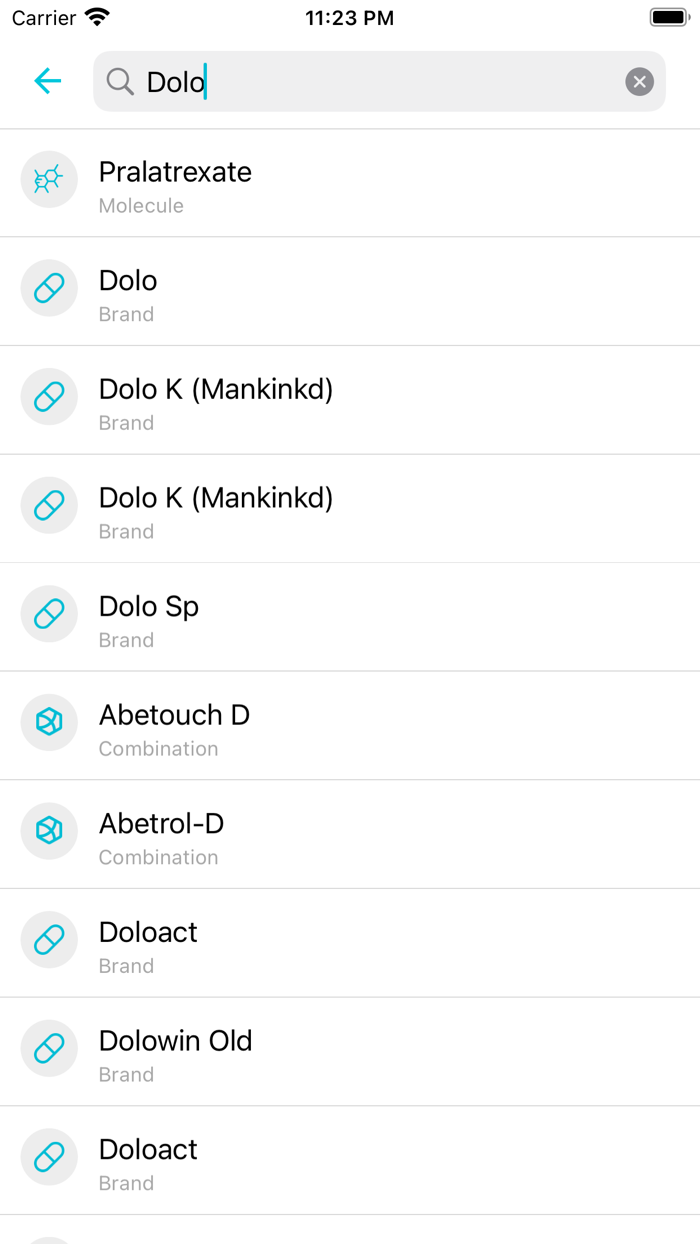
Task: Tap the pill icon beside Dolo Sp
Action: click(49, 614)
